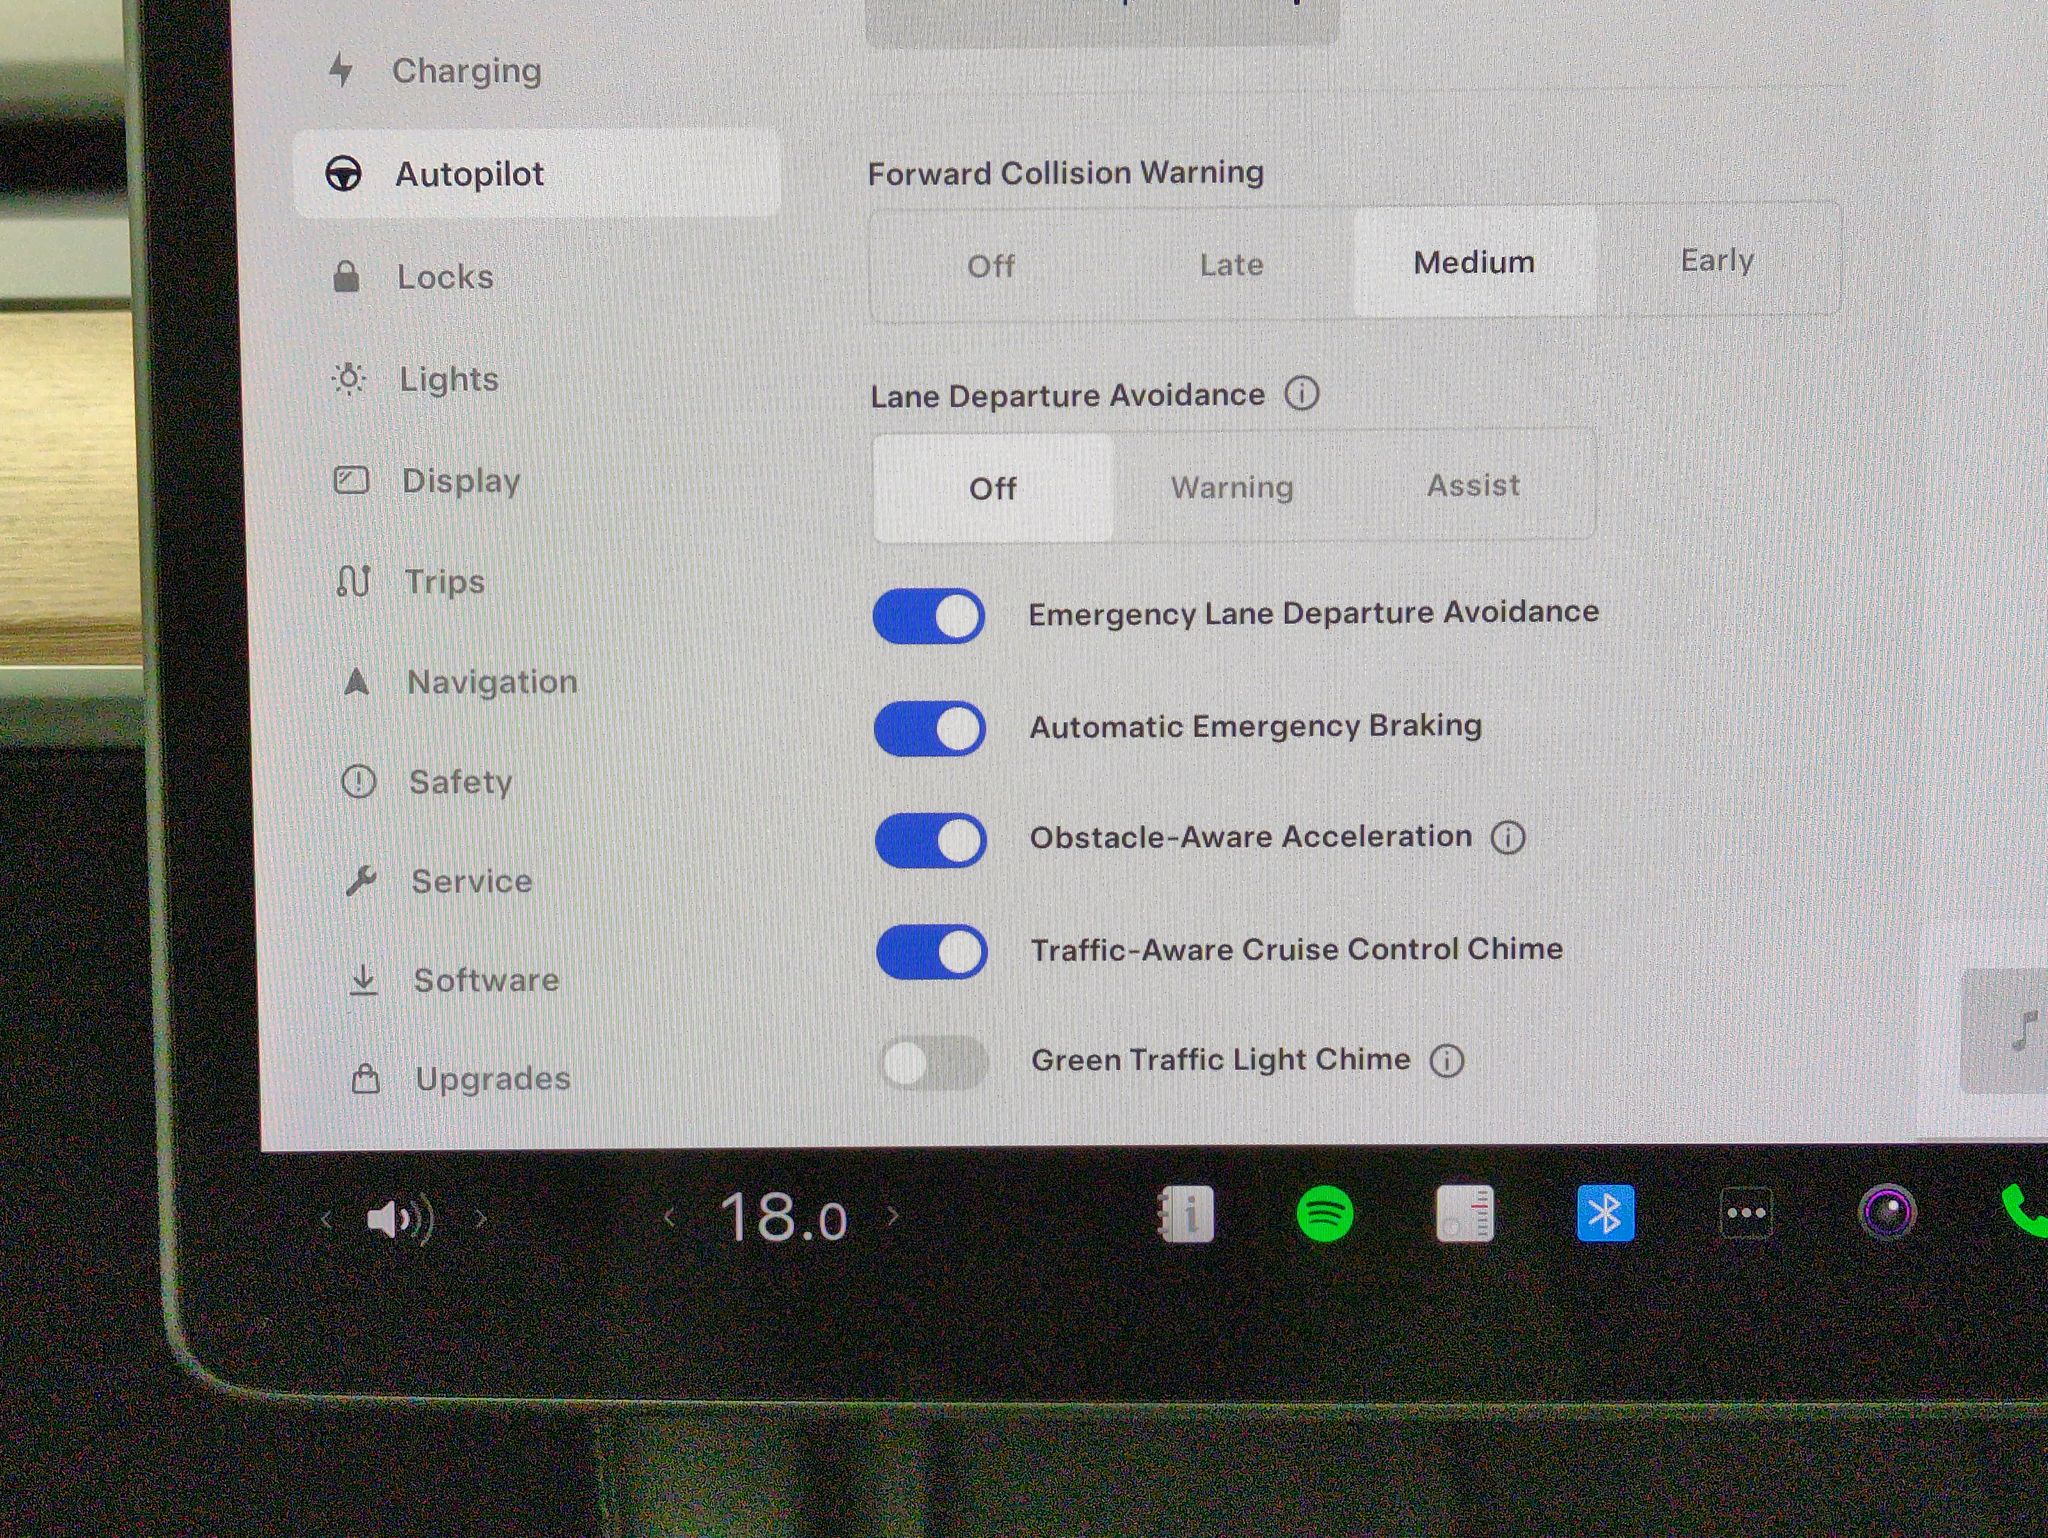
Task: Tap the Safety exclamation icon
Action: [359, 781]
